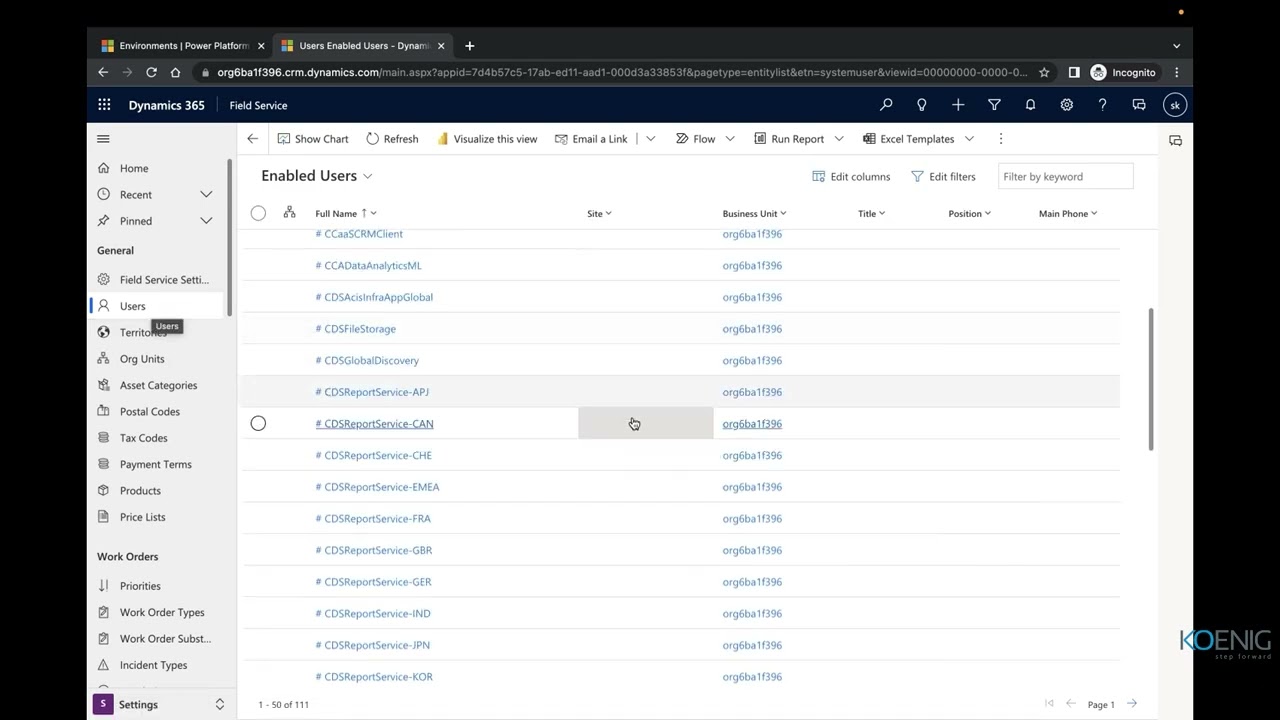Click the plus quick create icon

coord(958,105)
